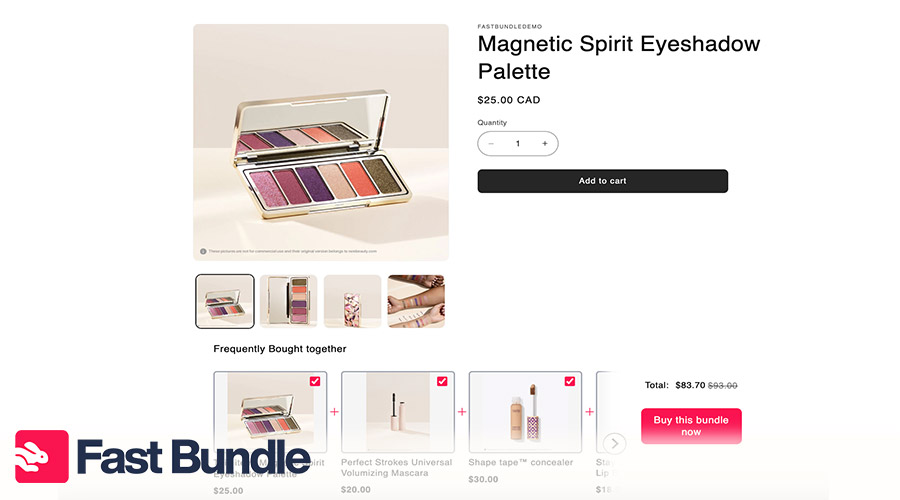Click the main eyeshadow palette image
The image size is (900, 500).
(321, 142)
